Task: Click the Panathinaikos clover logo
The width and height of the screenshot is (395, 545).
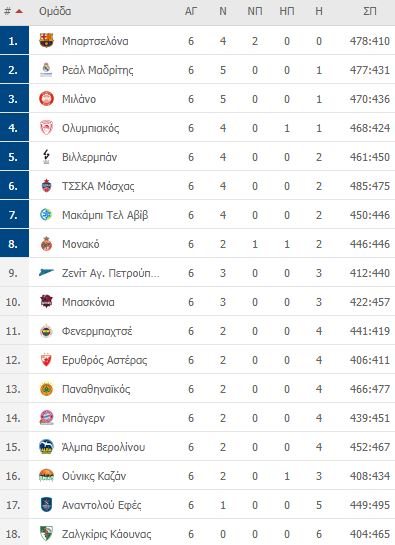Action: tap(46, 389)
